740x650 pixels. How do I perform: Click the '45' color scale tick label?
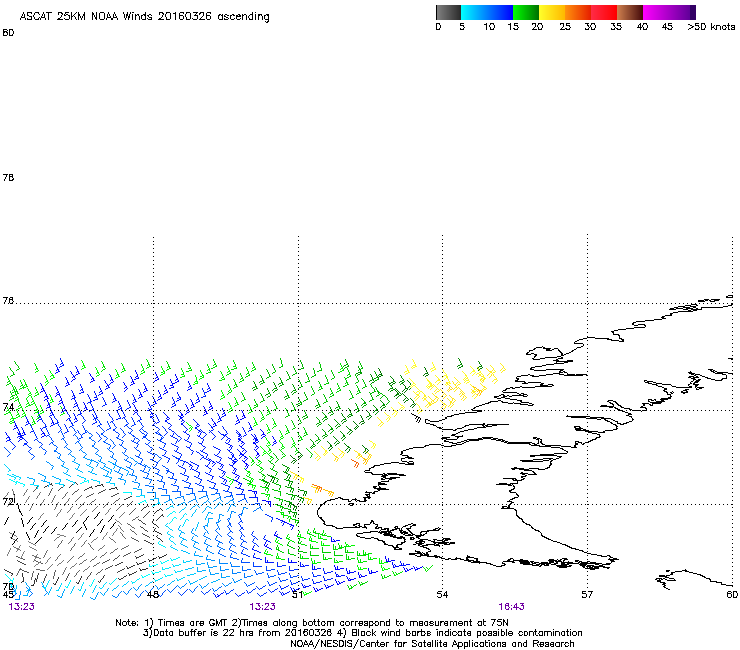(x=667, y=27)
